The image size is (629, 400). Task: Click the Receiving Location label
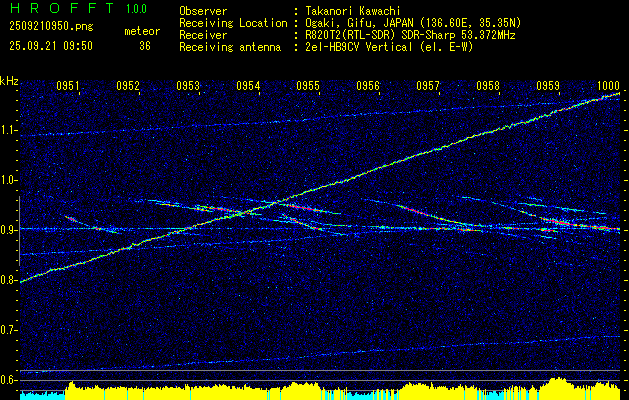pyautogui.click(x=233, y=23)
